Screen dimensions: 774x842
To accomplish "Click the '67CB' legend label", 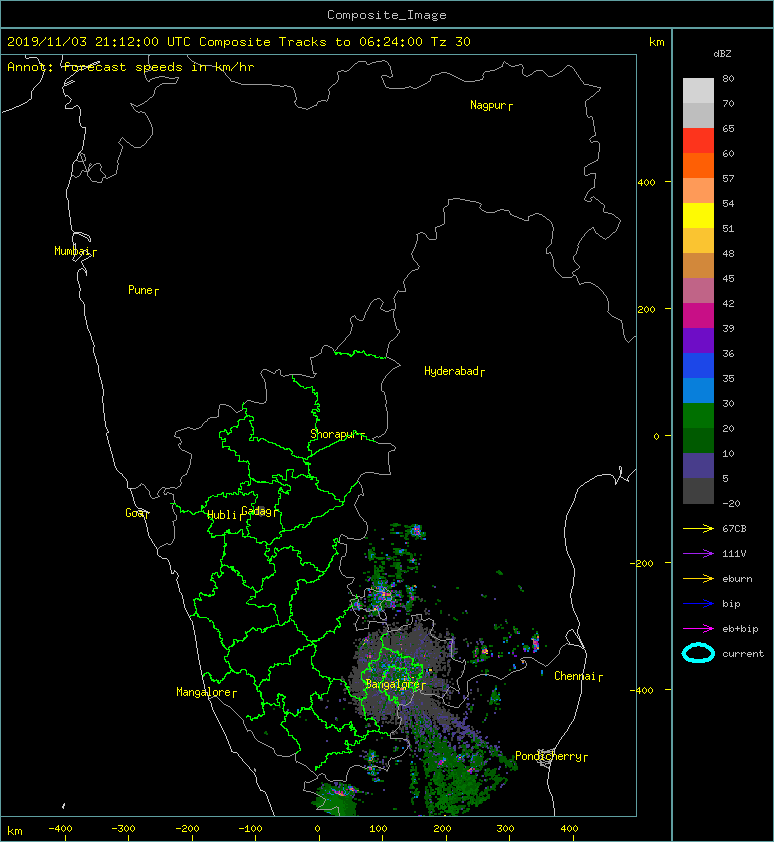I will coord(734,529).
